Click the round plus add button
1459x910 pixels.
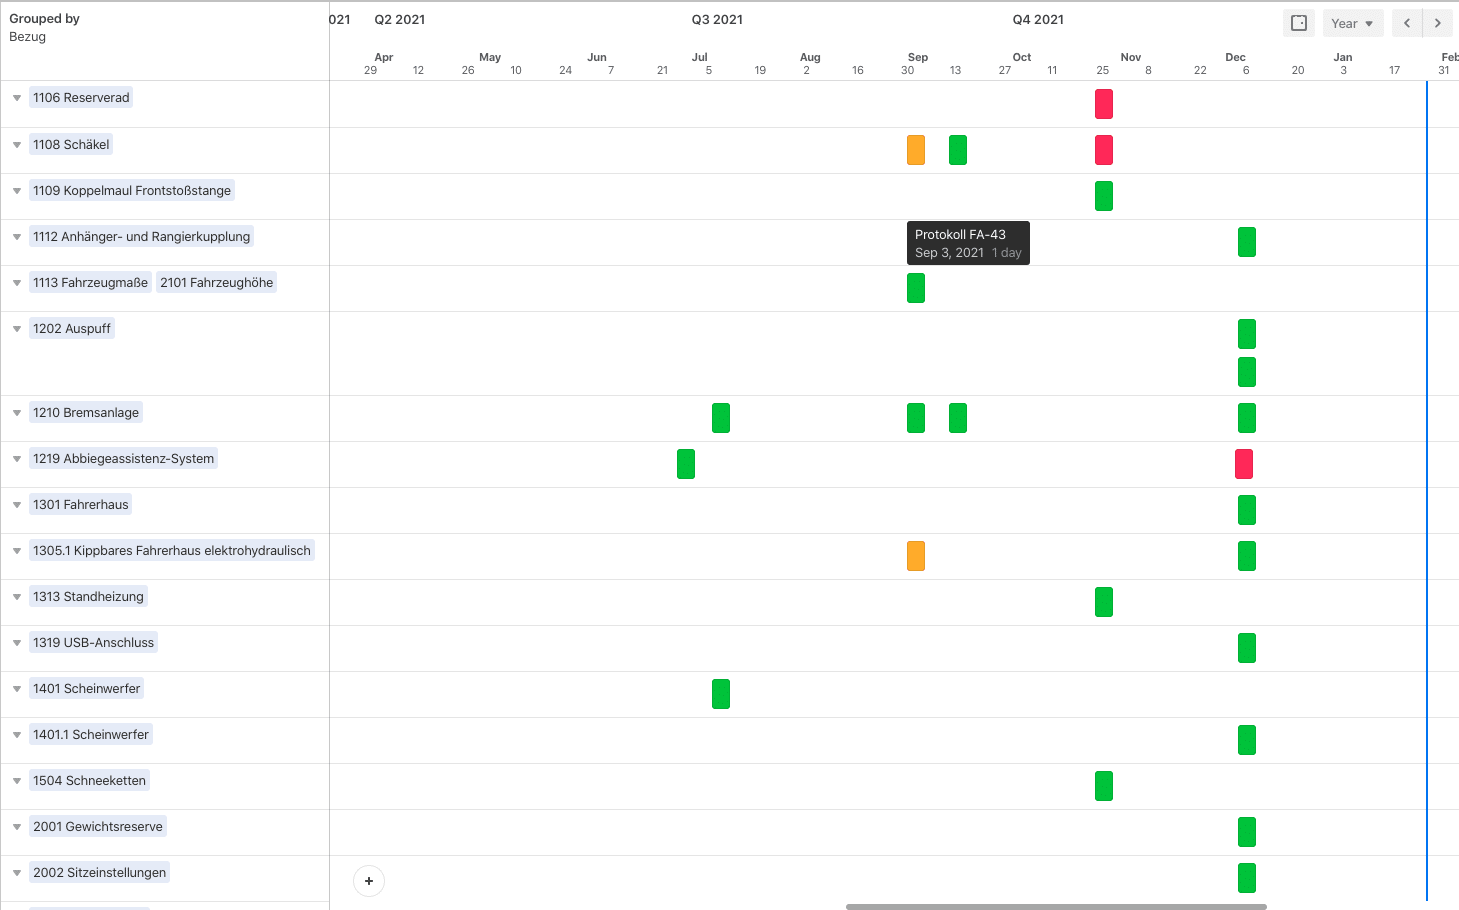[x=369, y=881]
